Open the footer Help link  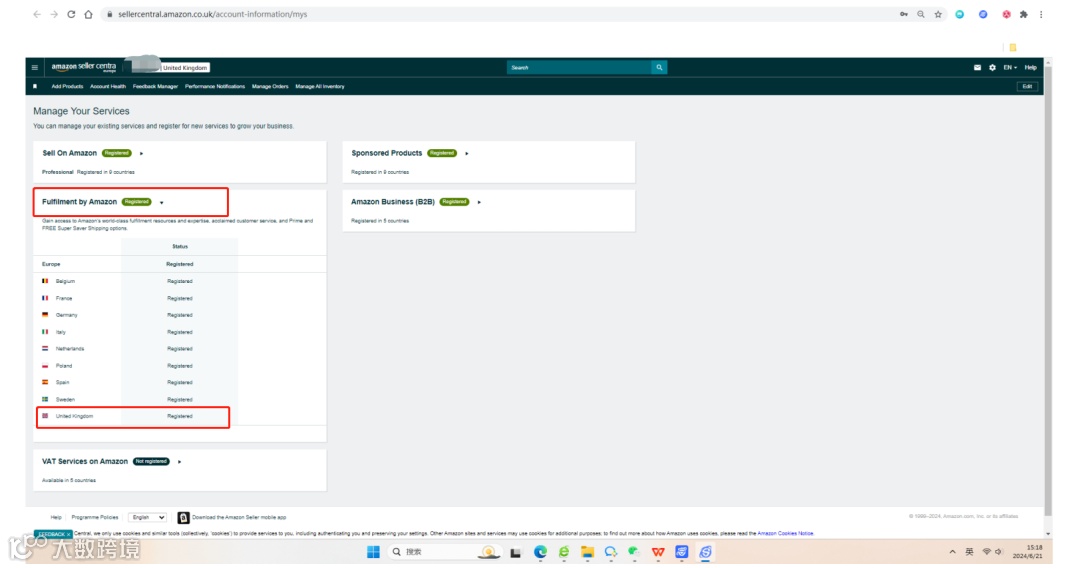point(56,517)
